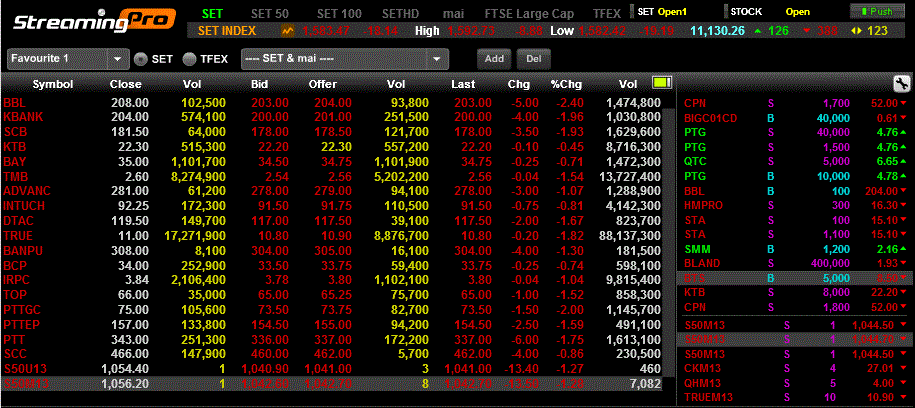This screenshot has height=408, width=915.
Task: Click BLAND in the ticker panel
Action: [x=702, y=263]
